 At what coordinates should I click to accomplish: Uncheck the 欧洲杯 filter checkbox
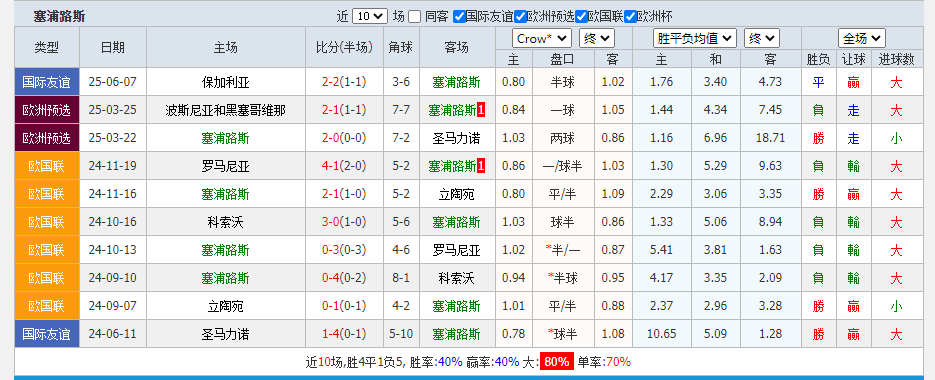[x=631, y=17]
